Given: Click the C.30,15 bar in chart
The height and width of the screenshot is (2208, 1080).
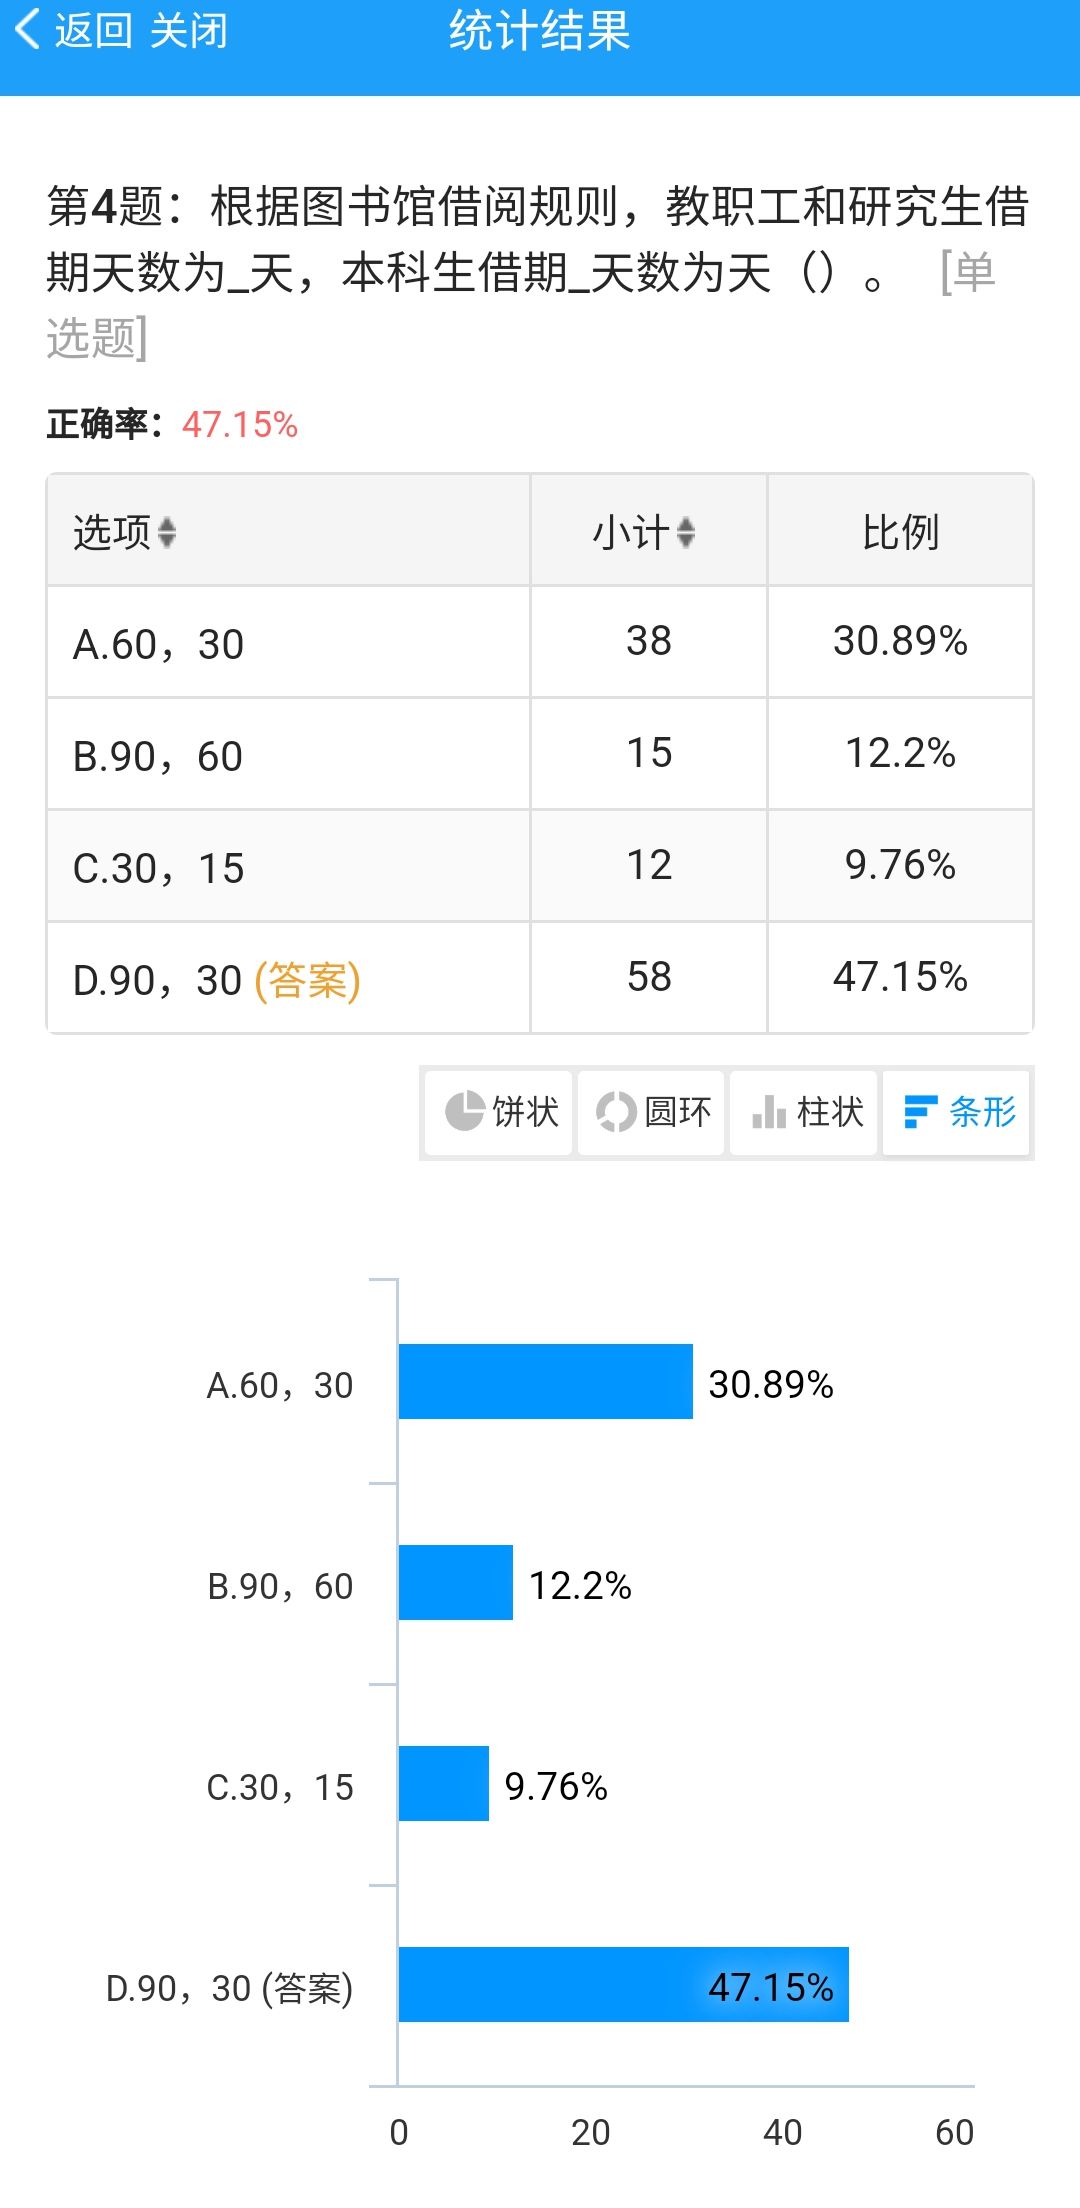Looking at the screenshot, I should click(443, 1783).
